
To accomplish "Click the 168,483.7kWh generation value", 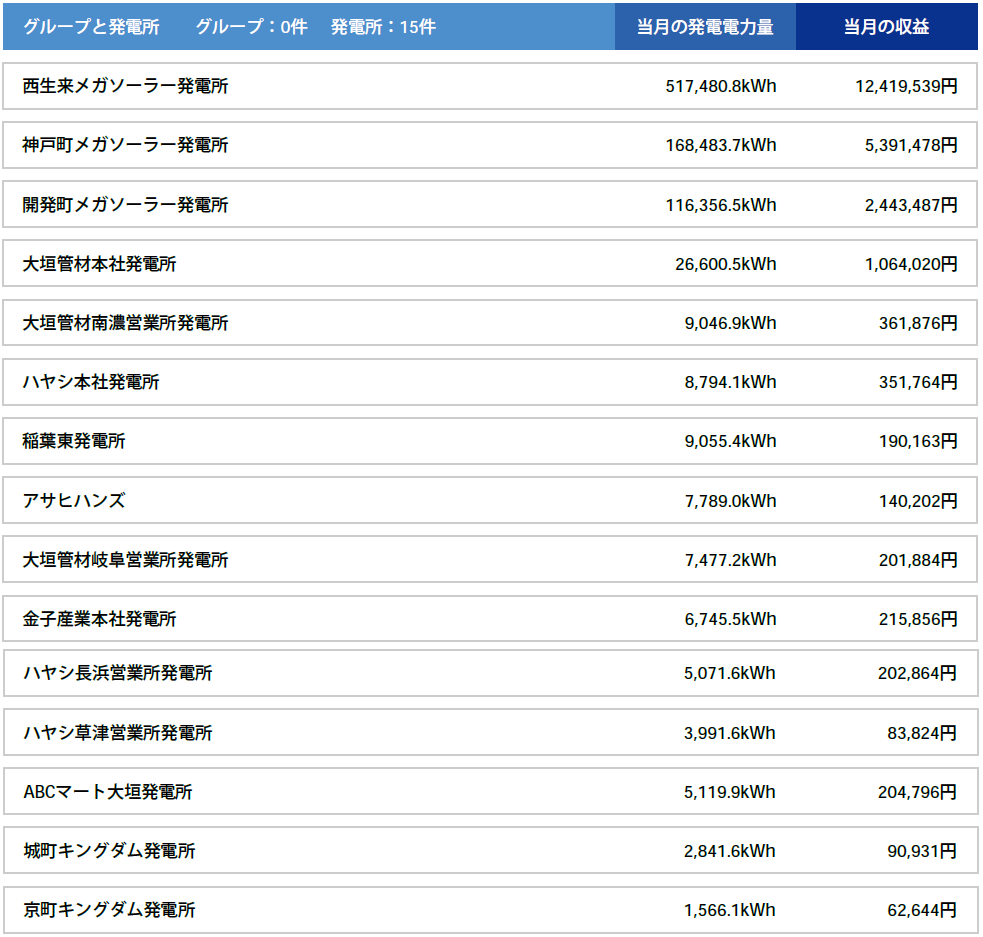I will [x=721, y=145].
